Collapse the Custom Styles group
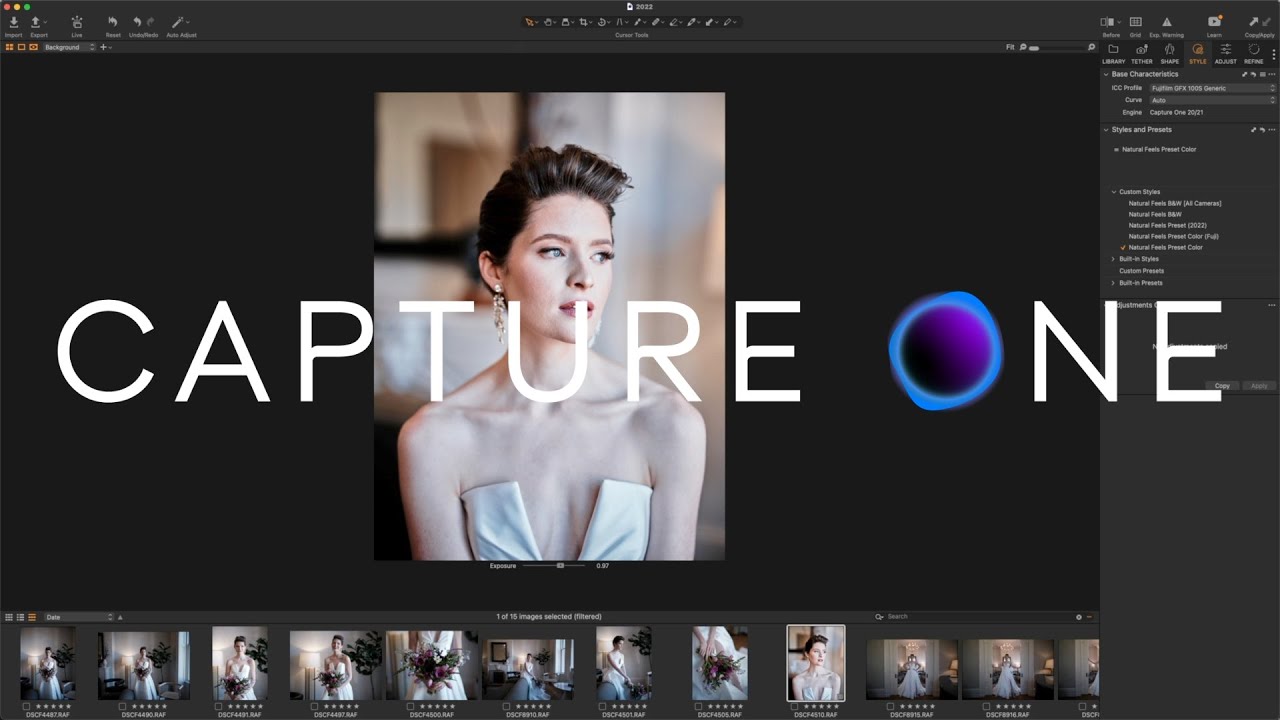This screenshot has width=1280, height=720. click(x=1114, y=192)
